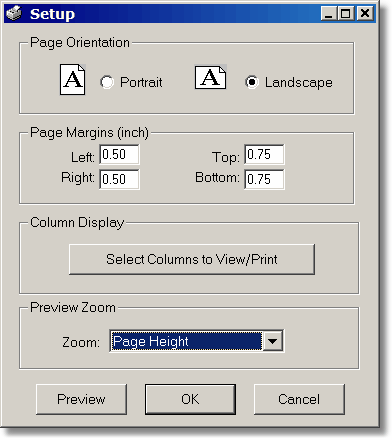The width and height of the screenshot is (392, 440).
Task: Click the Top margin input field
Action: click(264, 154)
